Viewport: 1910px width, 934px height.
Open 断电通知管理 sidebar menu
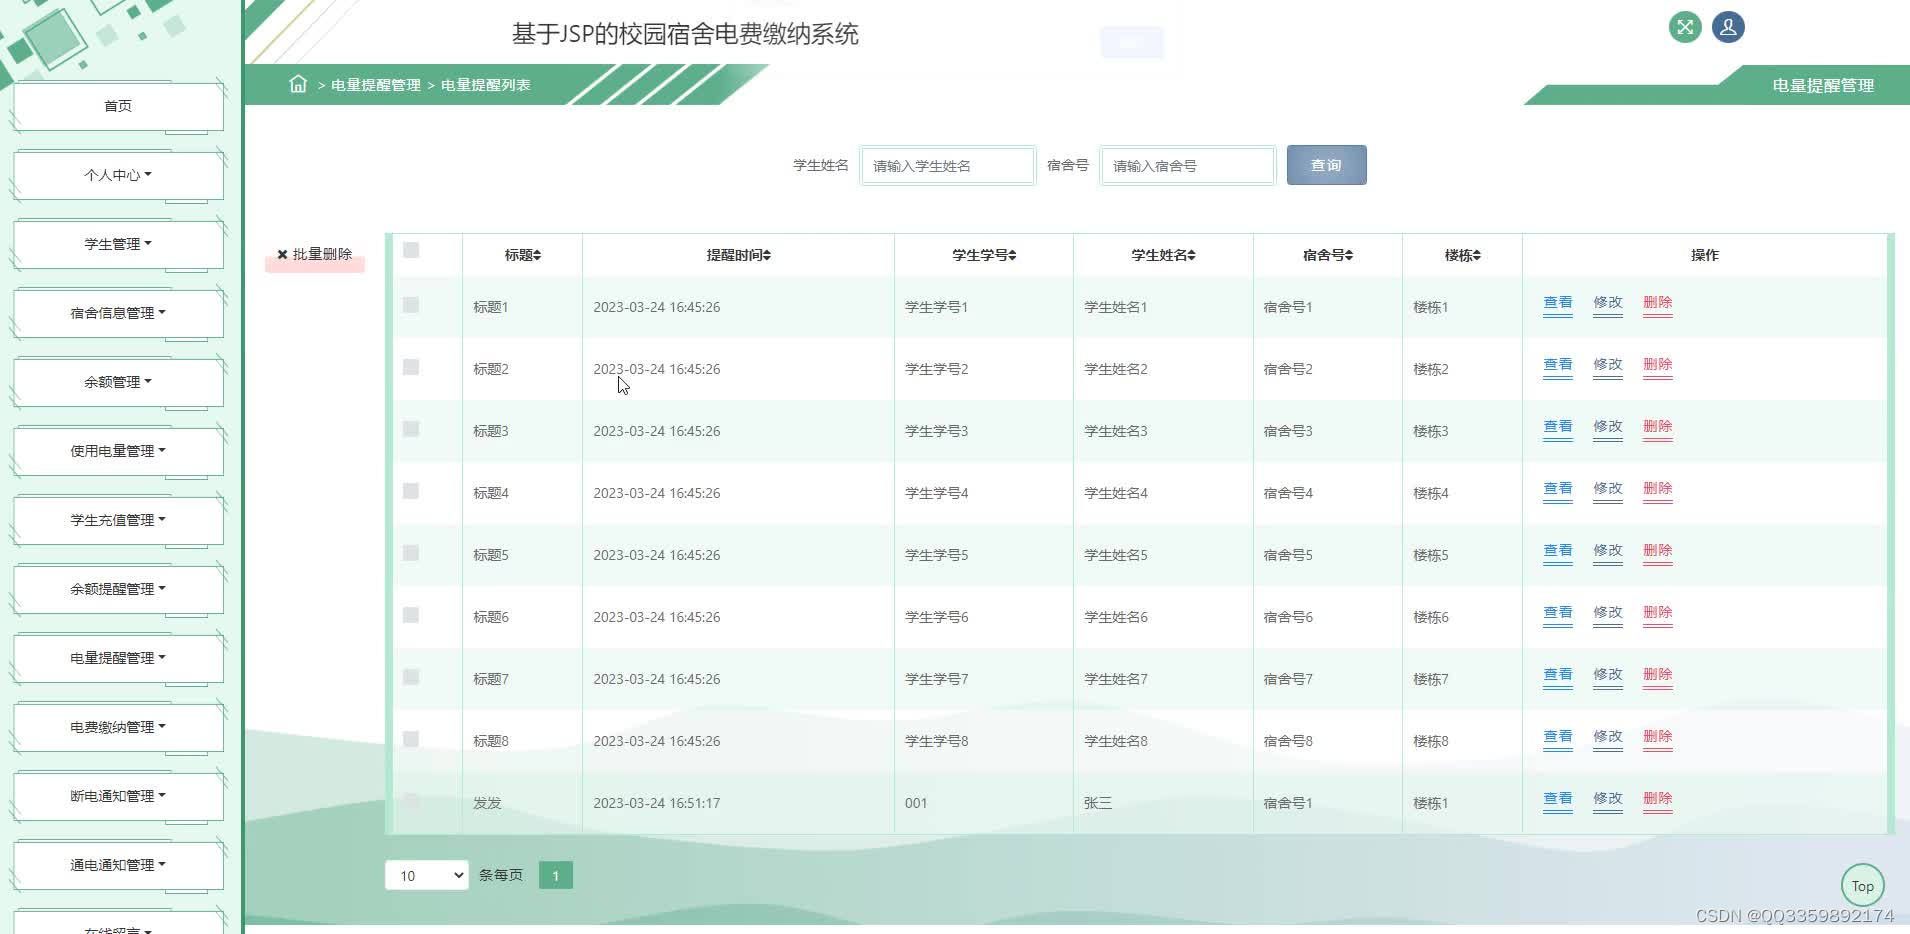pyautogui.click(x=118, y=796)
